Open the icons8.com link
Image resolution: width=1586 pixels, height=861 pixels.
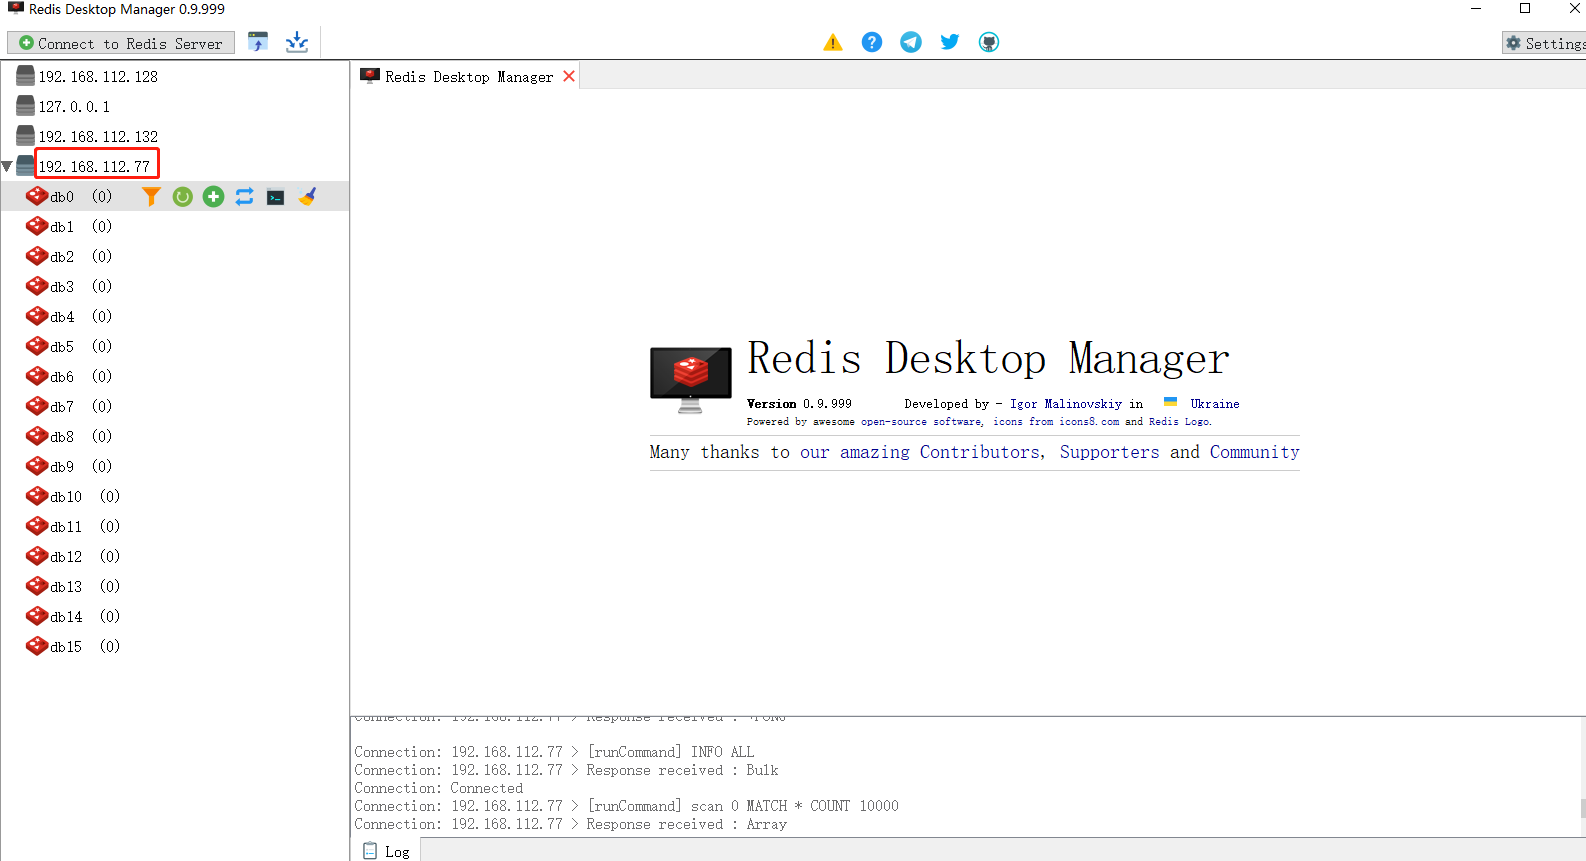[1089, 422]
